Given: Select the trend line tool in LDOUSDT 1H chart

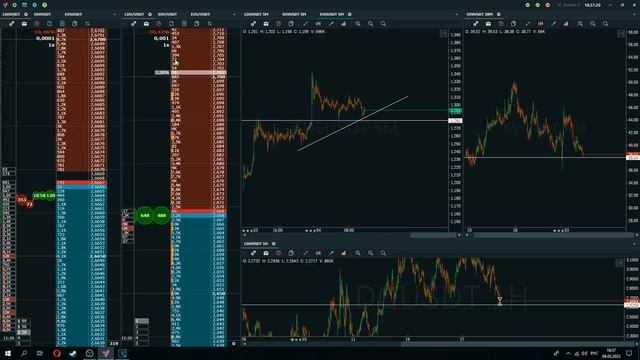Looking at the screenshot, I should 305,253.
